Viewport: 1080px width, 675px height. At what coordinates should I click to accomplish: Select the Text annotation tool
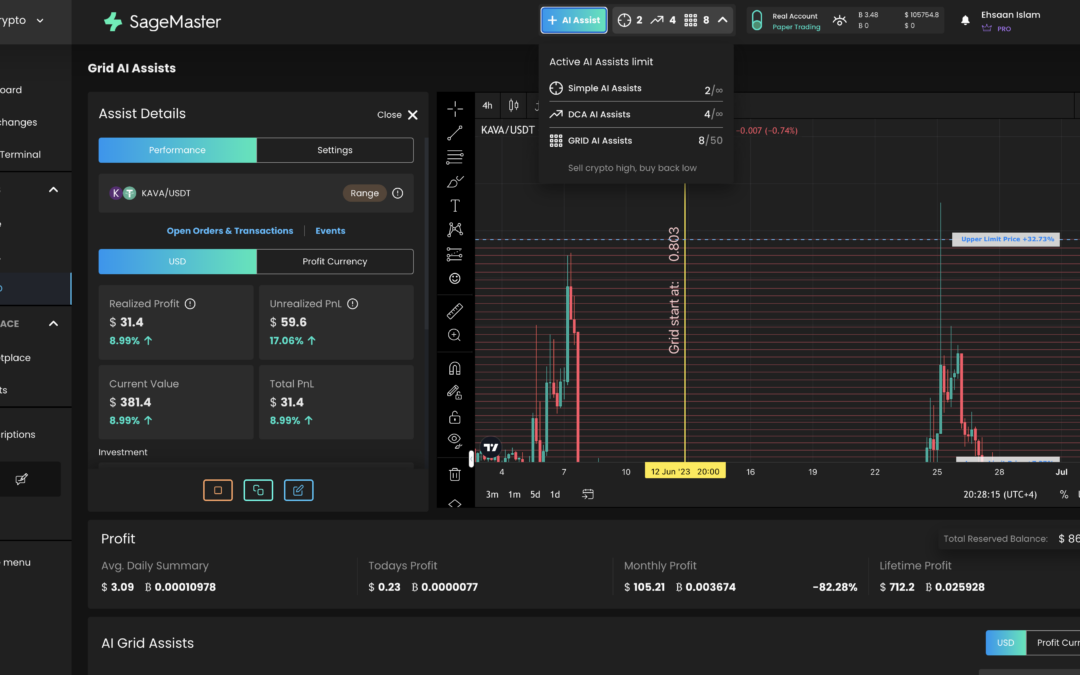pyautogui.click(x=455, y=204)
